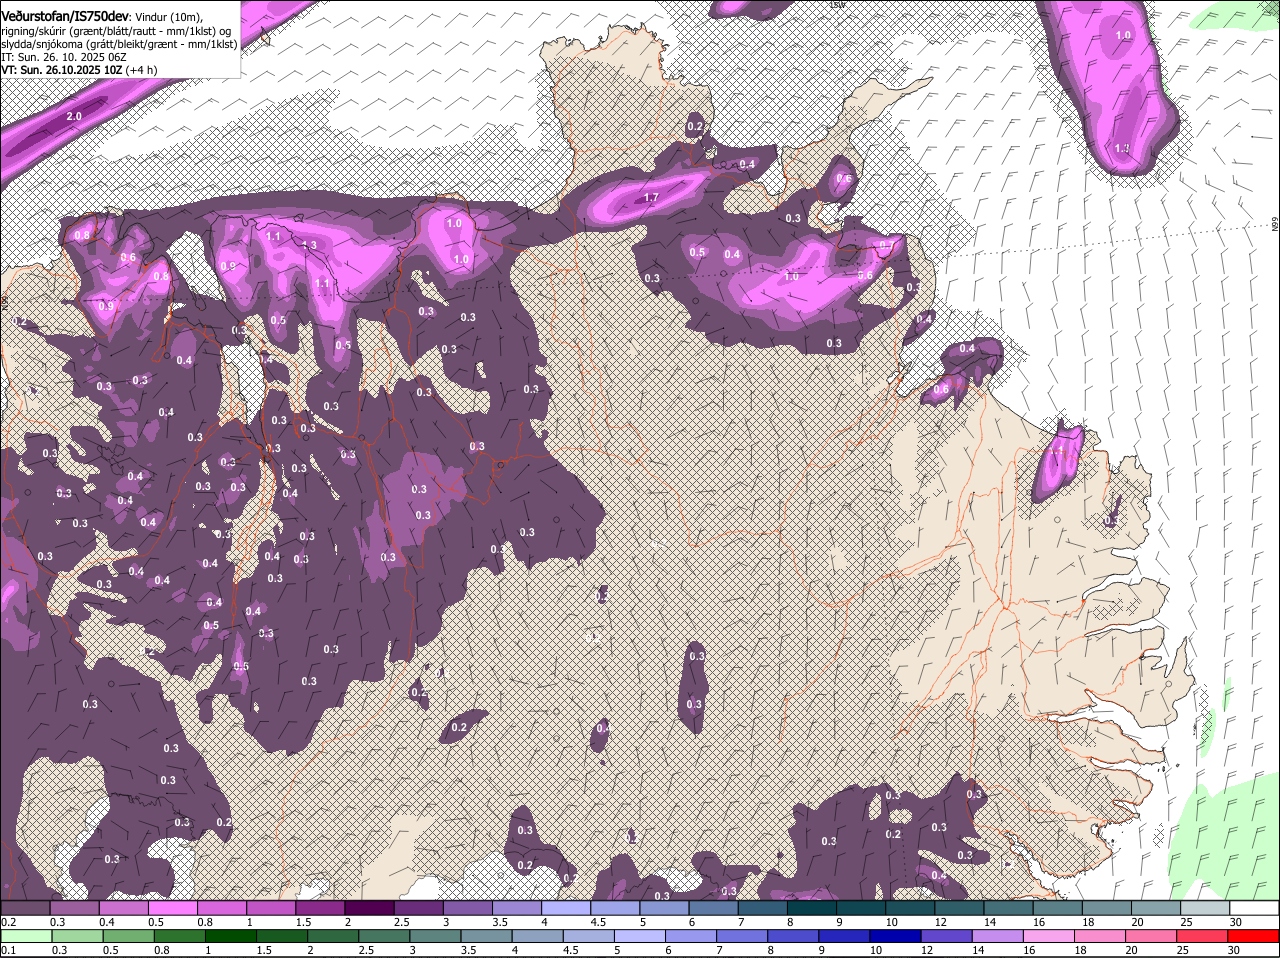Screen dimensions: 1280x958
Task: Click the 0.7 precipitation value on the map
Action: tap(885, 246)
